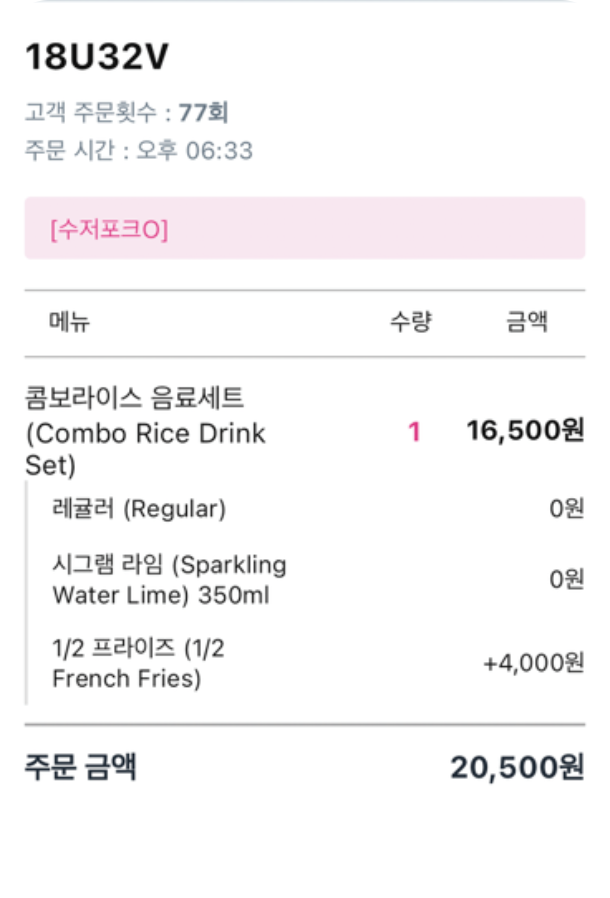Select the 레귤러 (Regular) option row
The height and width of the screenshot is (898, 610).
pyautogui.click(x=139, y=509)
